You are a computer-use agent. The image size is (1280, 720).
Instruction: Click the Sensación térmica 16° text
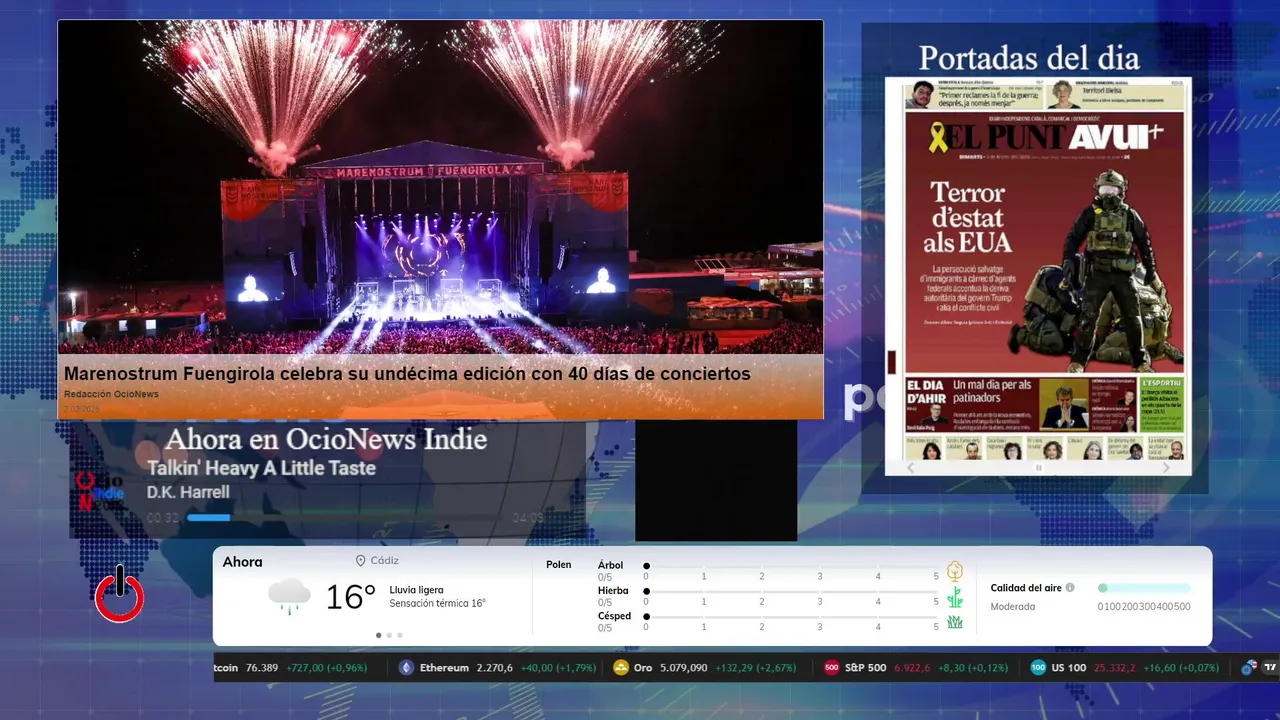coord(437,603)
